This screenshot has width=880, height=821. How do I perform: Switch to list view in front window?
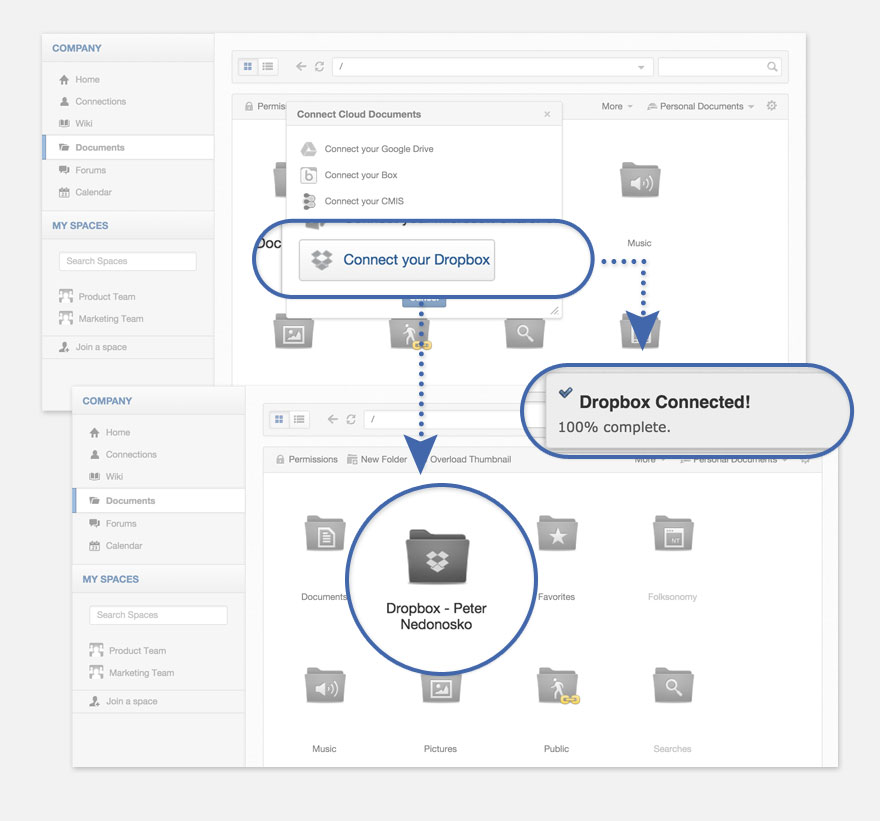299,419
